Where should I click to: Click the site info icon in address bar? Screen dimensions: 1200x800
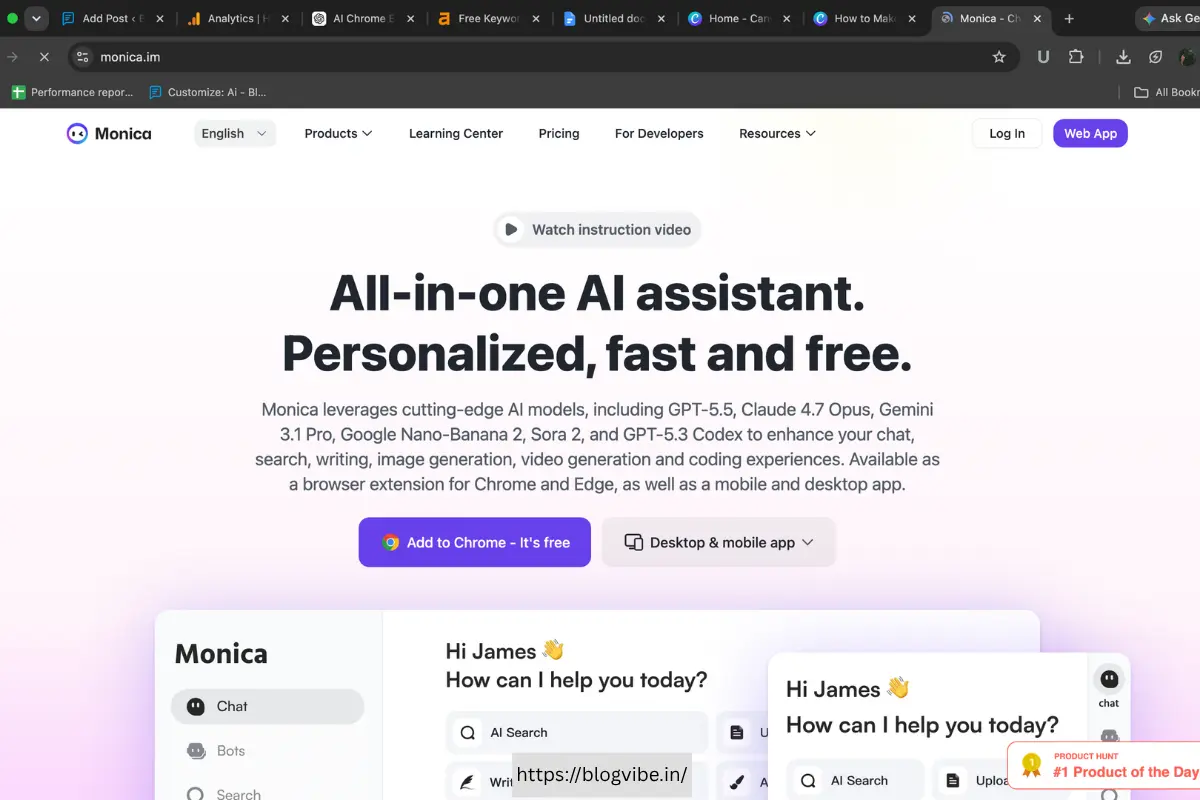[x=82, y=57]
